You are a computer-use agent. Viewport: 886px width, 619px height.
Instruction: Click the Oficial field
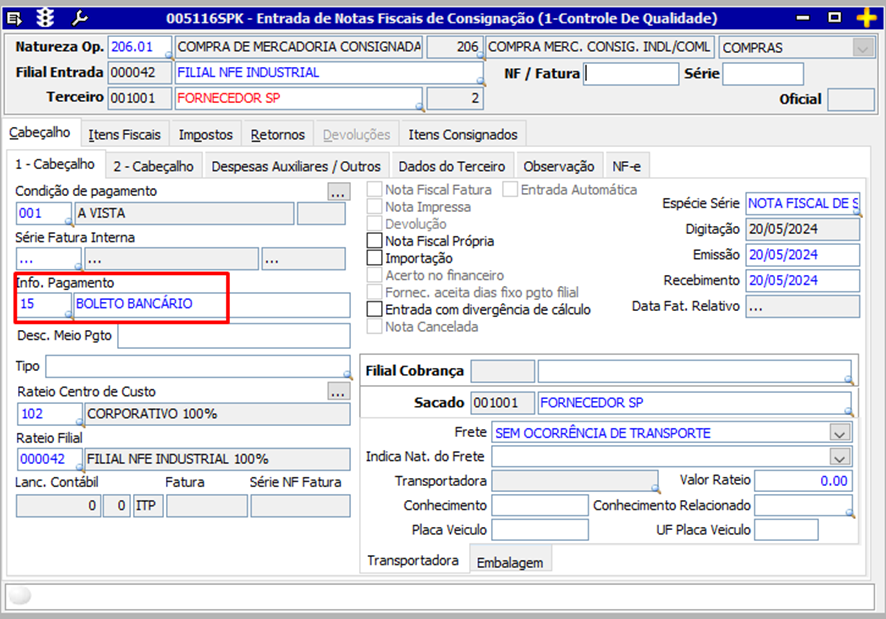click(x=851, y=99)
